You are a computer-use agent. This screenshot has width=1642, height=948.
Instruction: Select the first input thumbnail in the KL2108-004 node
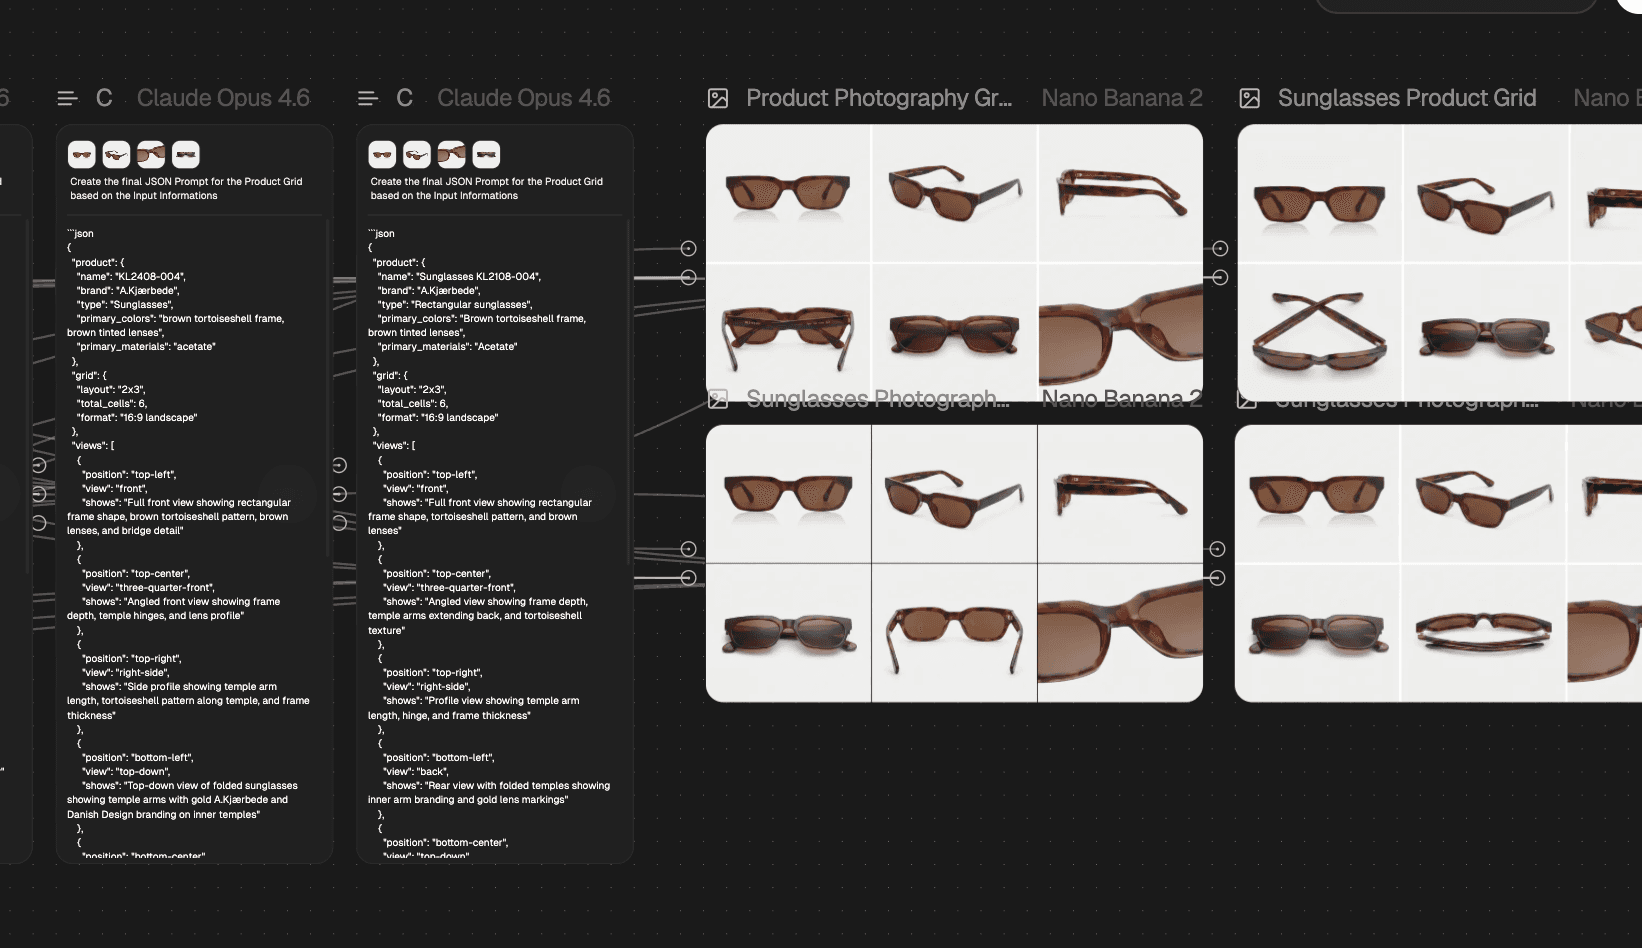tap(382, 154)
